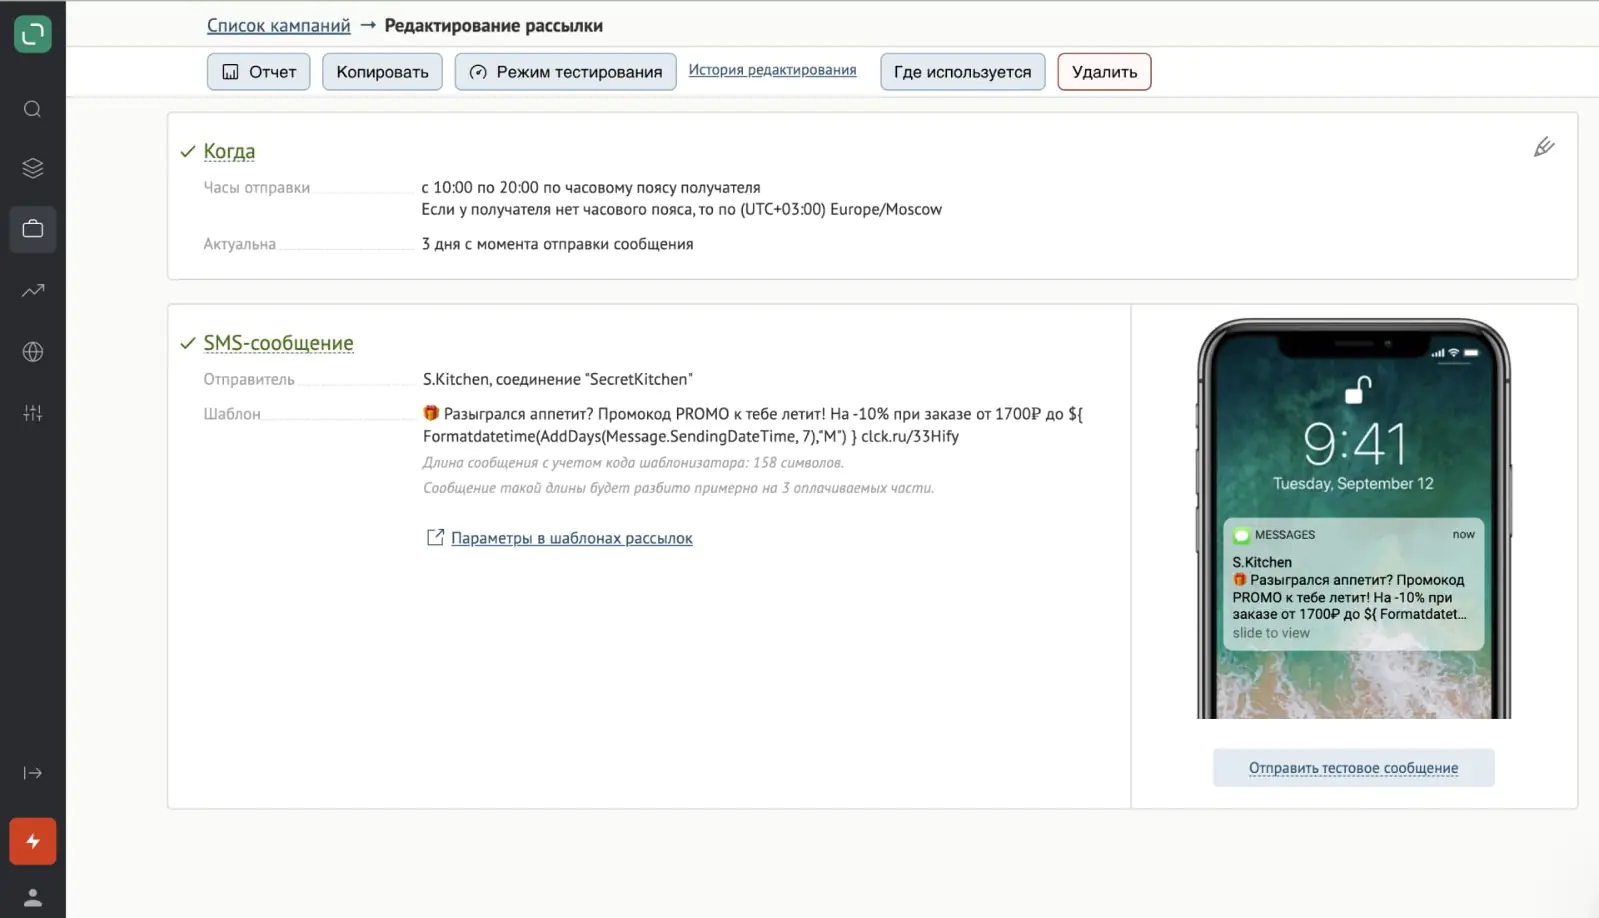Open История редактирования link
The height and width of the screenshot is (918, 1599).
coord(772,70)
